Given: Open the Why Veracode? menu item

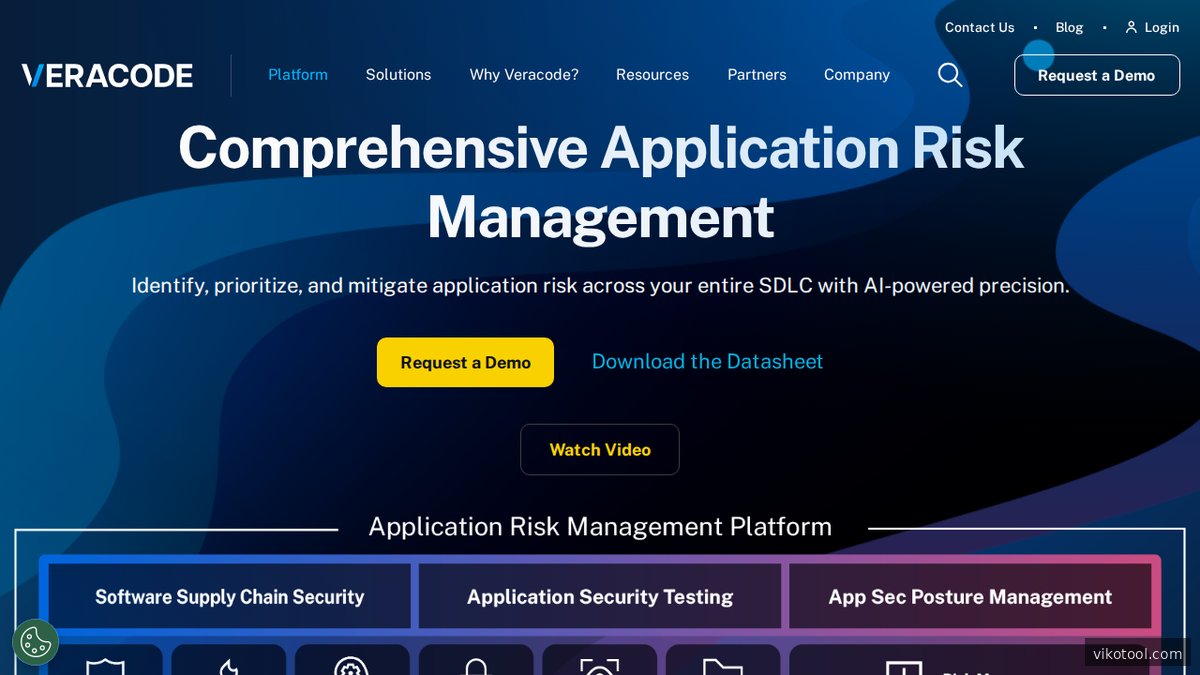Looking at the screenshot, I should click(x=524, y=75).
